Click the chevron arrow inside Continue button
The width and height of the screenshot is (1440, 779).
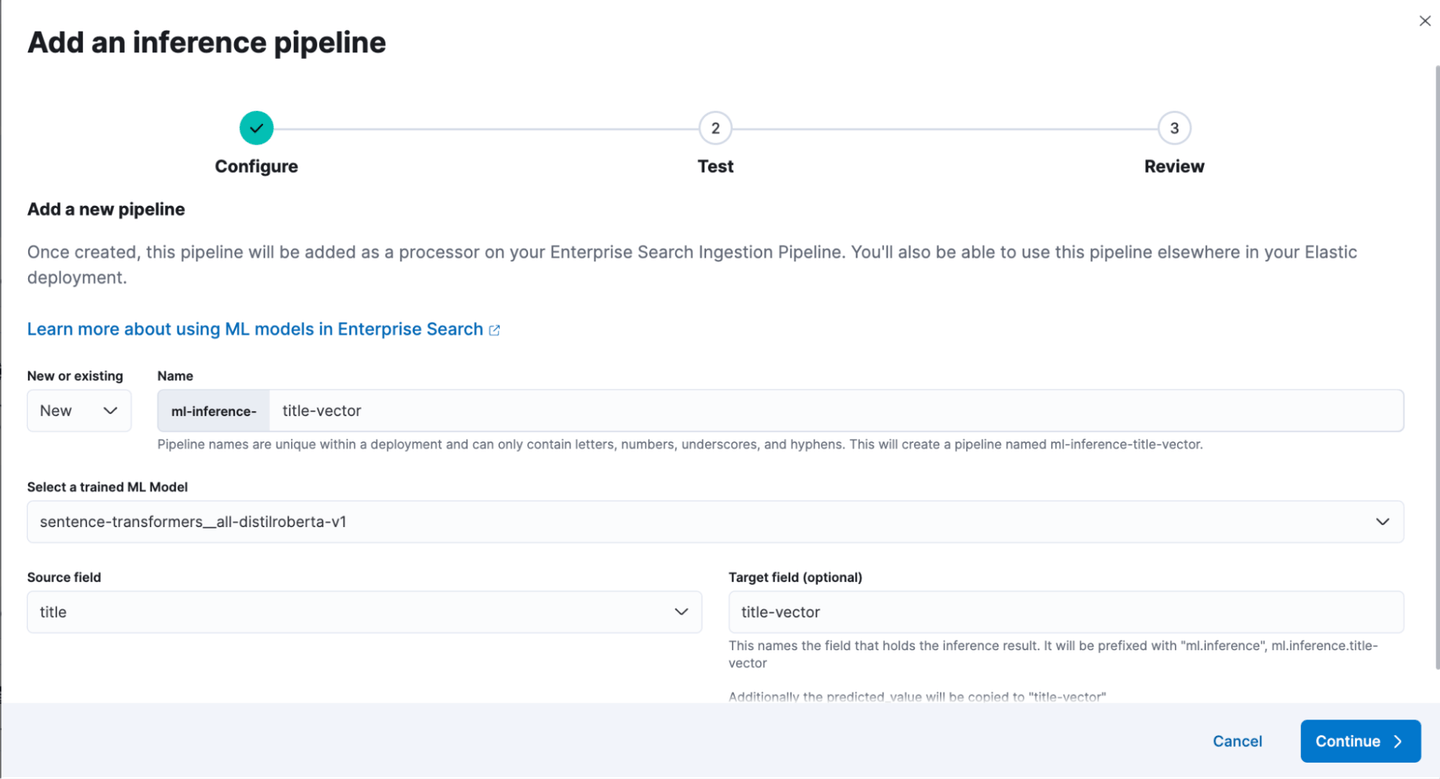pyautogui.click(x=1396, y=741)
